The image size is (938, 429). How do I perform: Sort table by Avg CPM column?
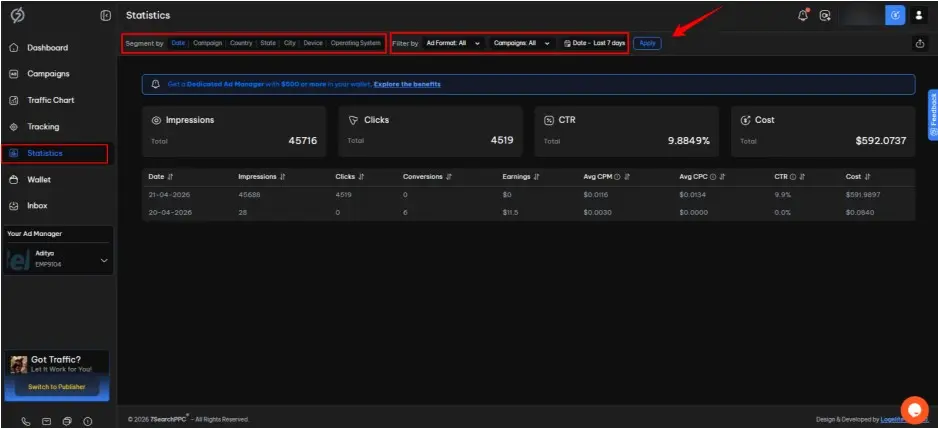tap(628, 177)
